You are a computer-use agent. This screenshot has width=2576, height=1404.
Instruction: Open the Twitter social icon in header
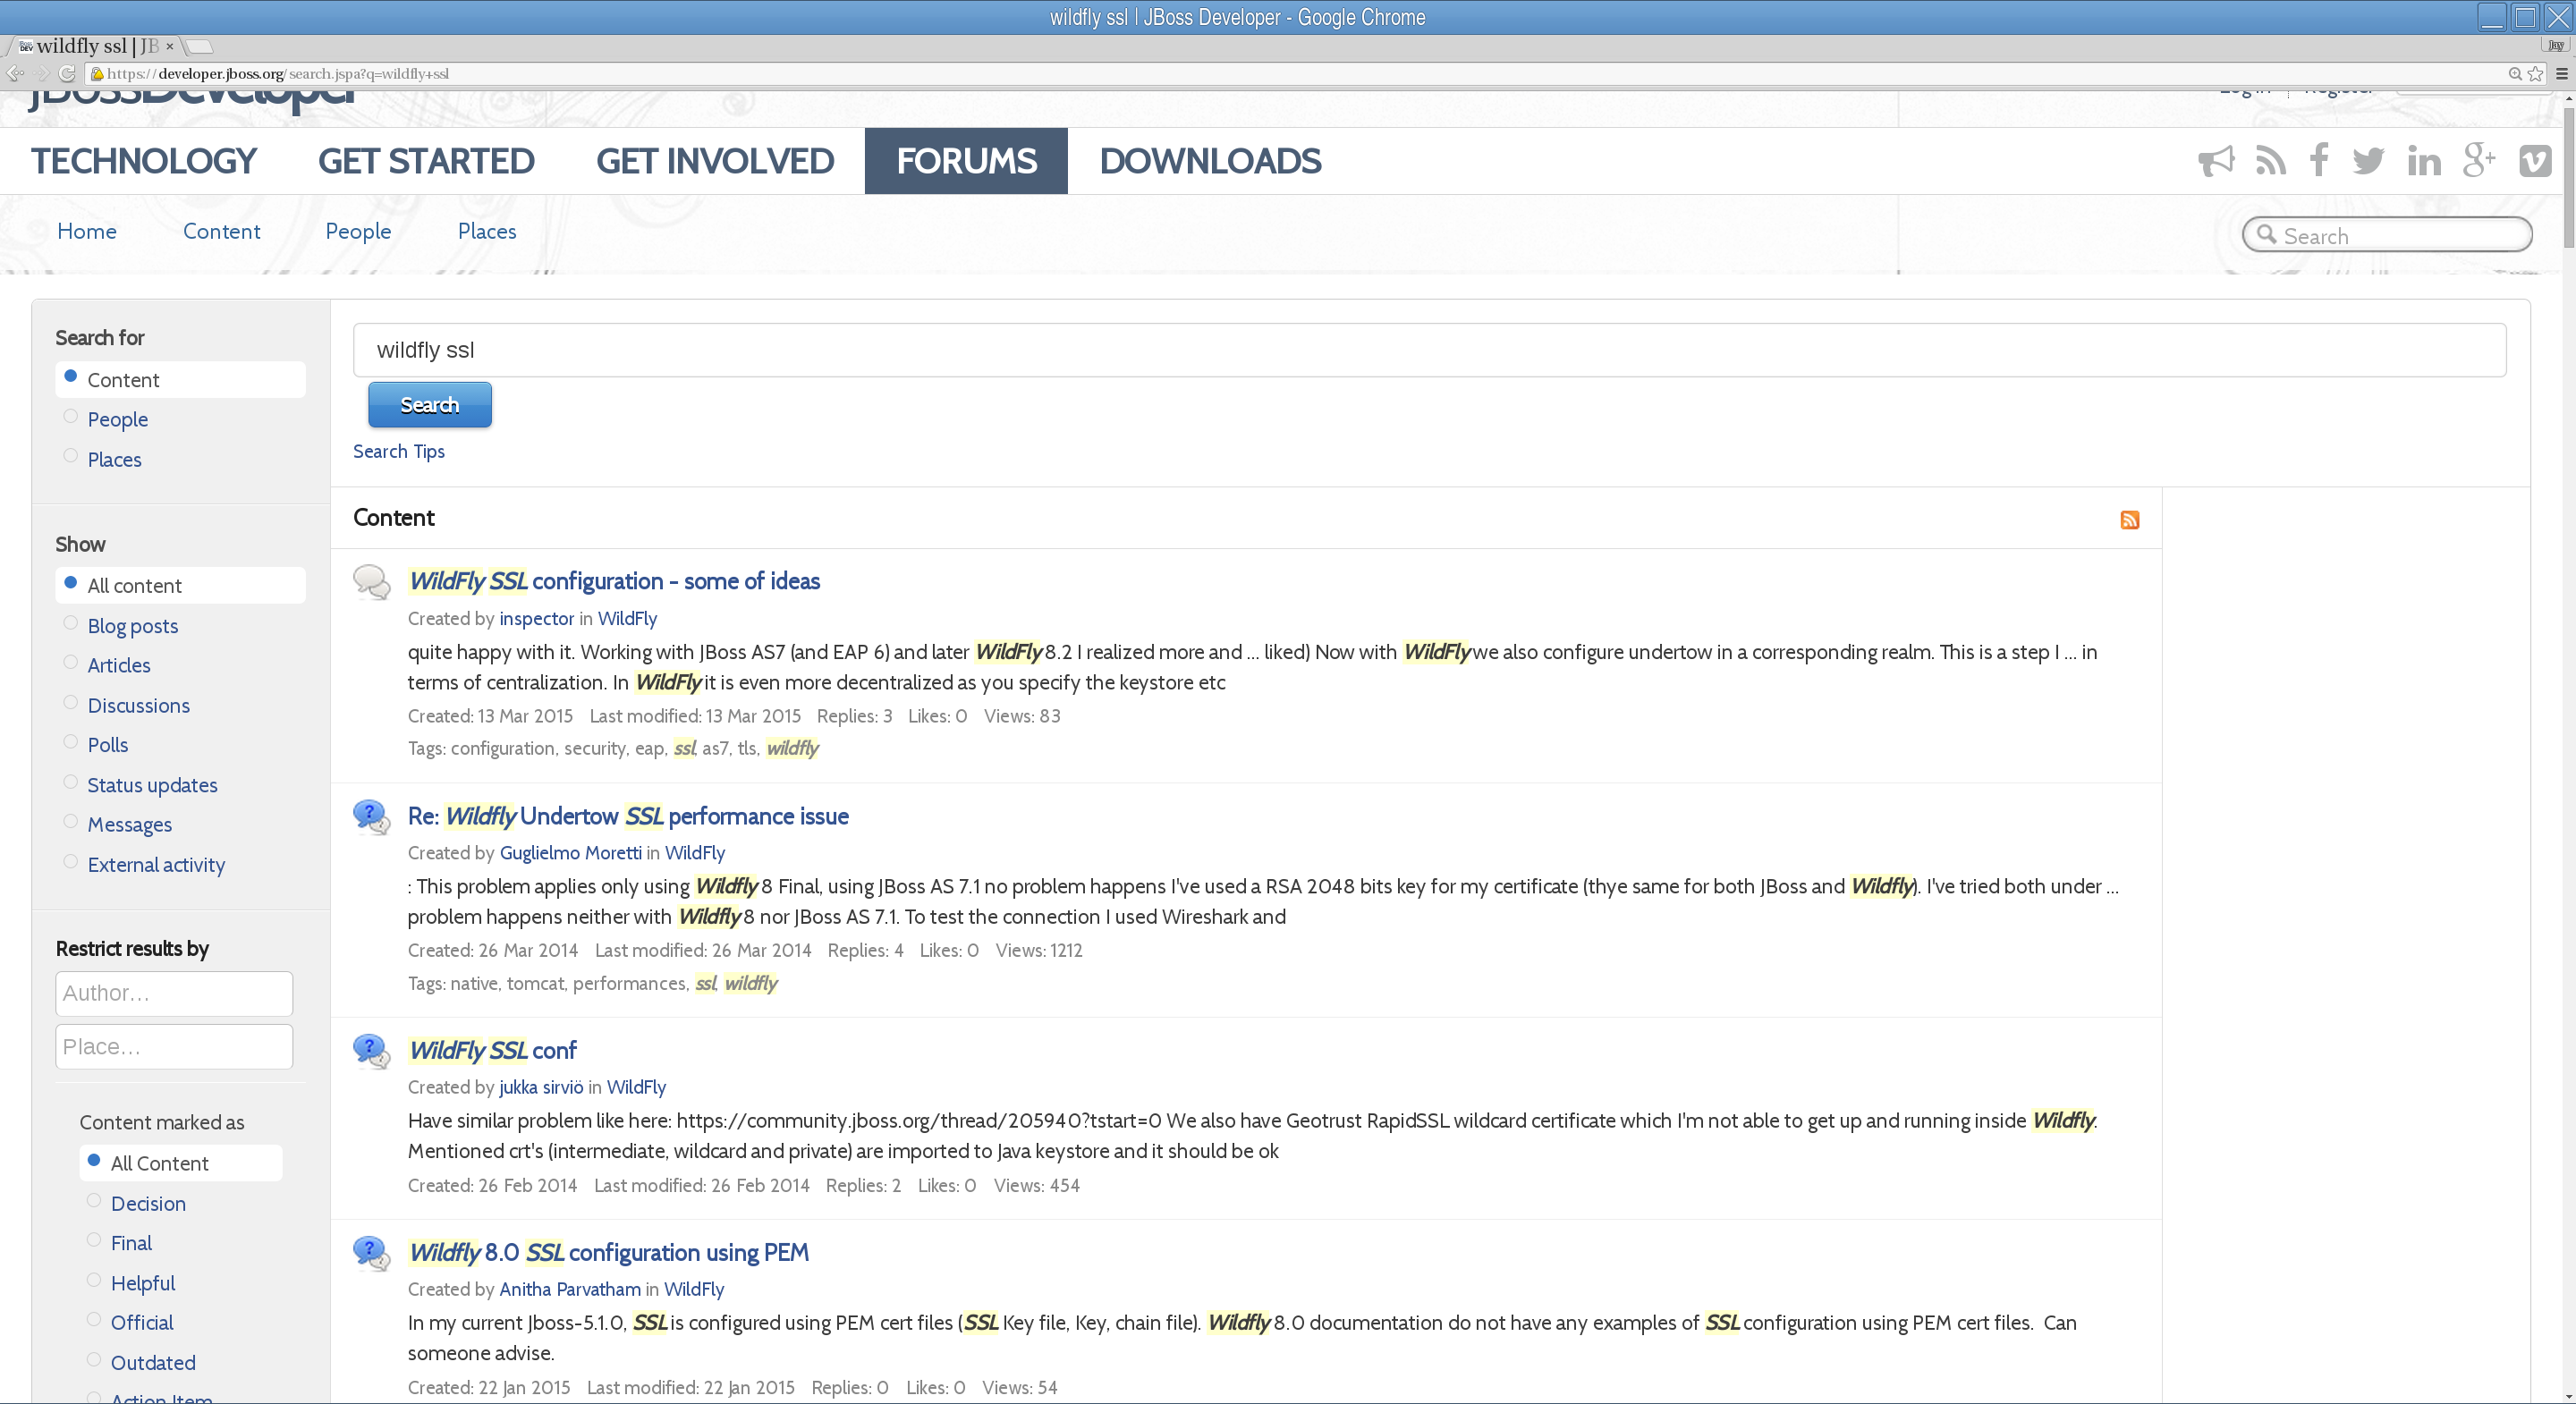point(2367,161)
